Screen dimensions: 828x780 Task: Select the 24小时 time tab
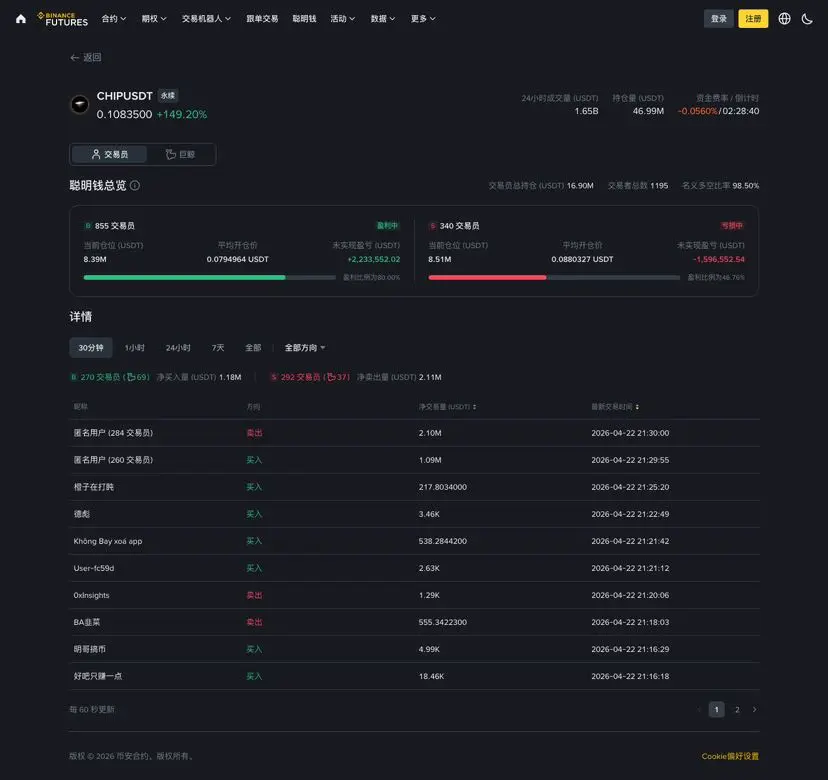coord(178,347)
